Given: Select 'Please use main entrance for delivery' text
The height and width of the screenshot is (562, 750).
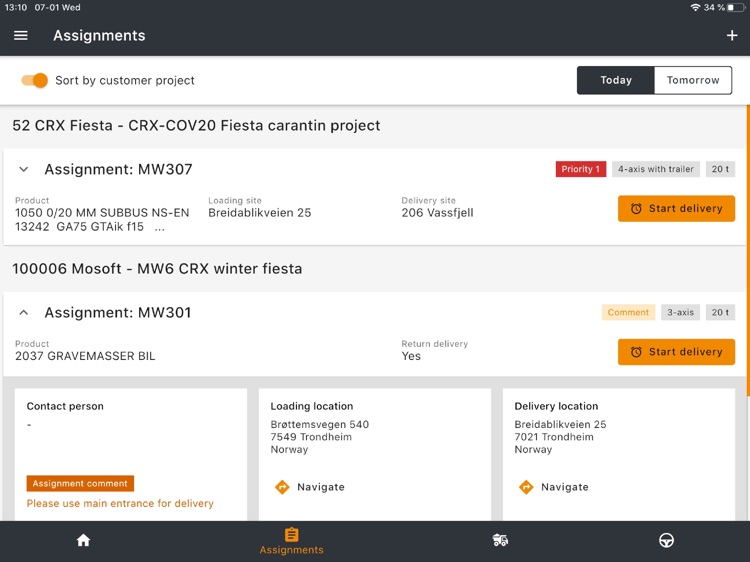Looking at the screenshot, I should pos(120,503).
